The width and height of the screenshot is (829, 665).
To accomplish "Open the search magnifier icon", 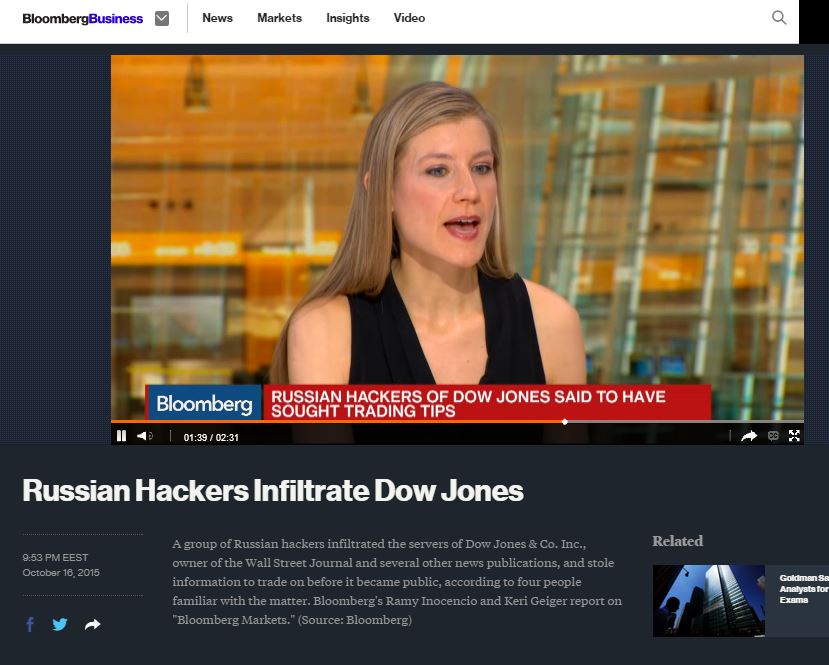I will point(779,17).
